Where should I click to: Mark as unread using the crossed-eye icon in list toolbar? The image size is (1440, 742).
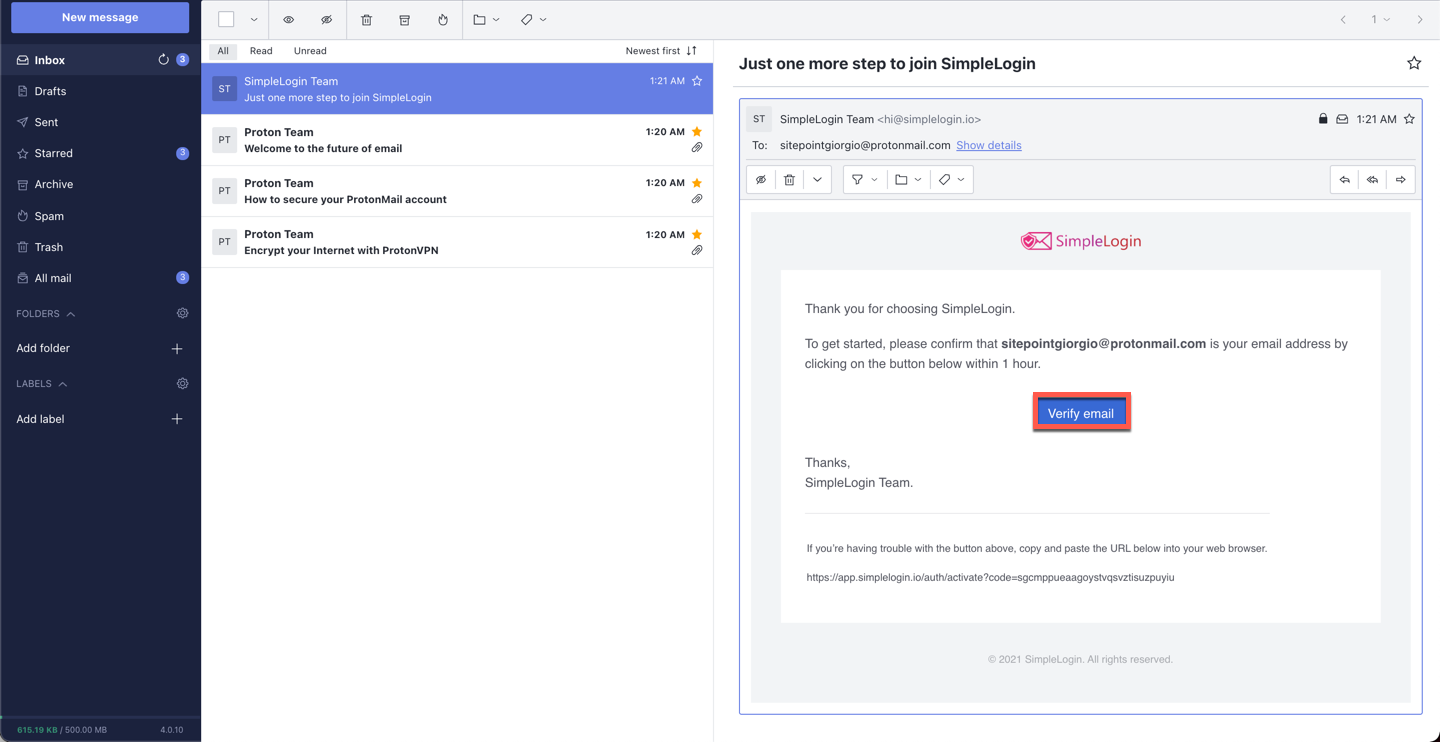coord(326,20)
